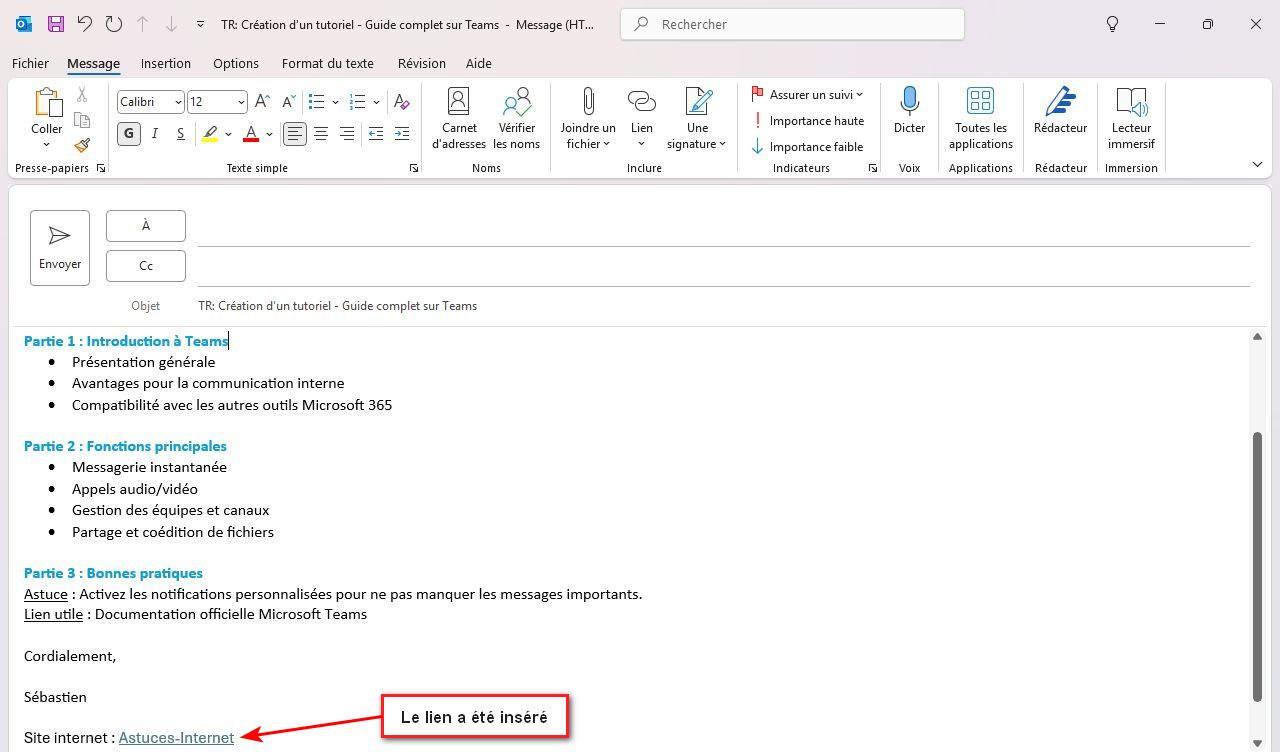Click the Objet subject field

coord(724,306)
